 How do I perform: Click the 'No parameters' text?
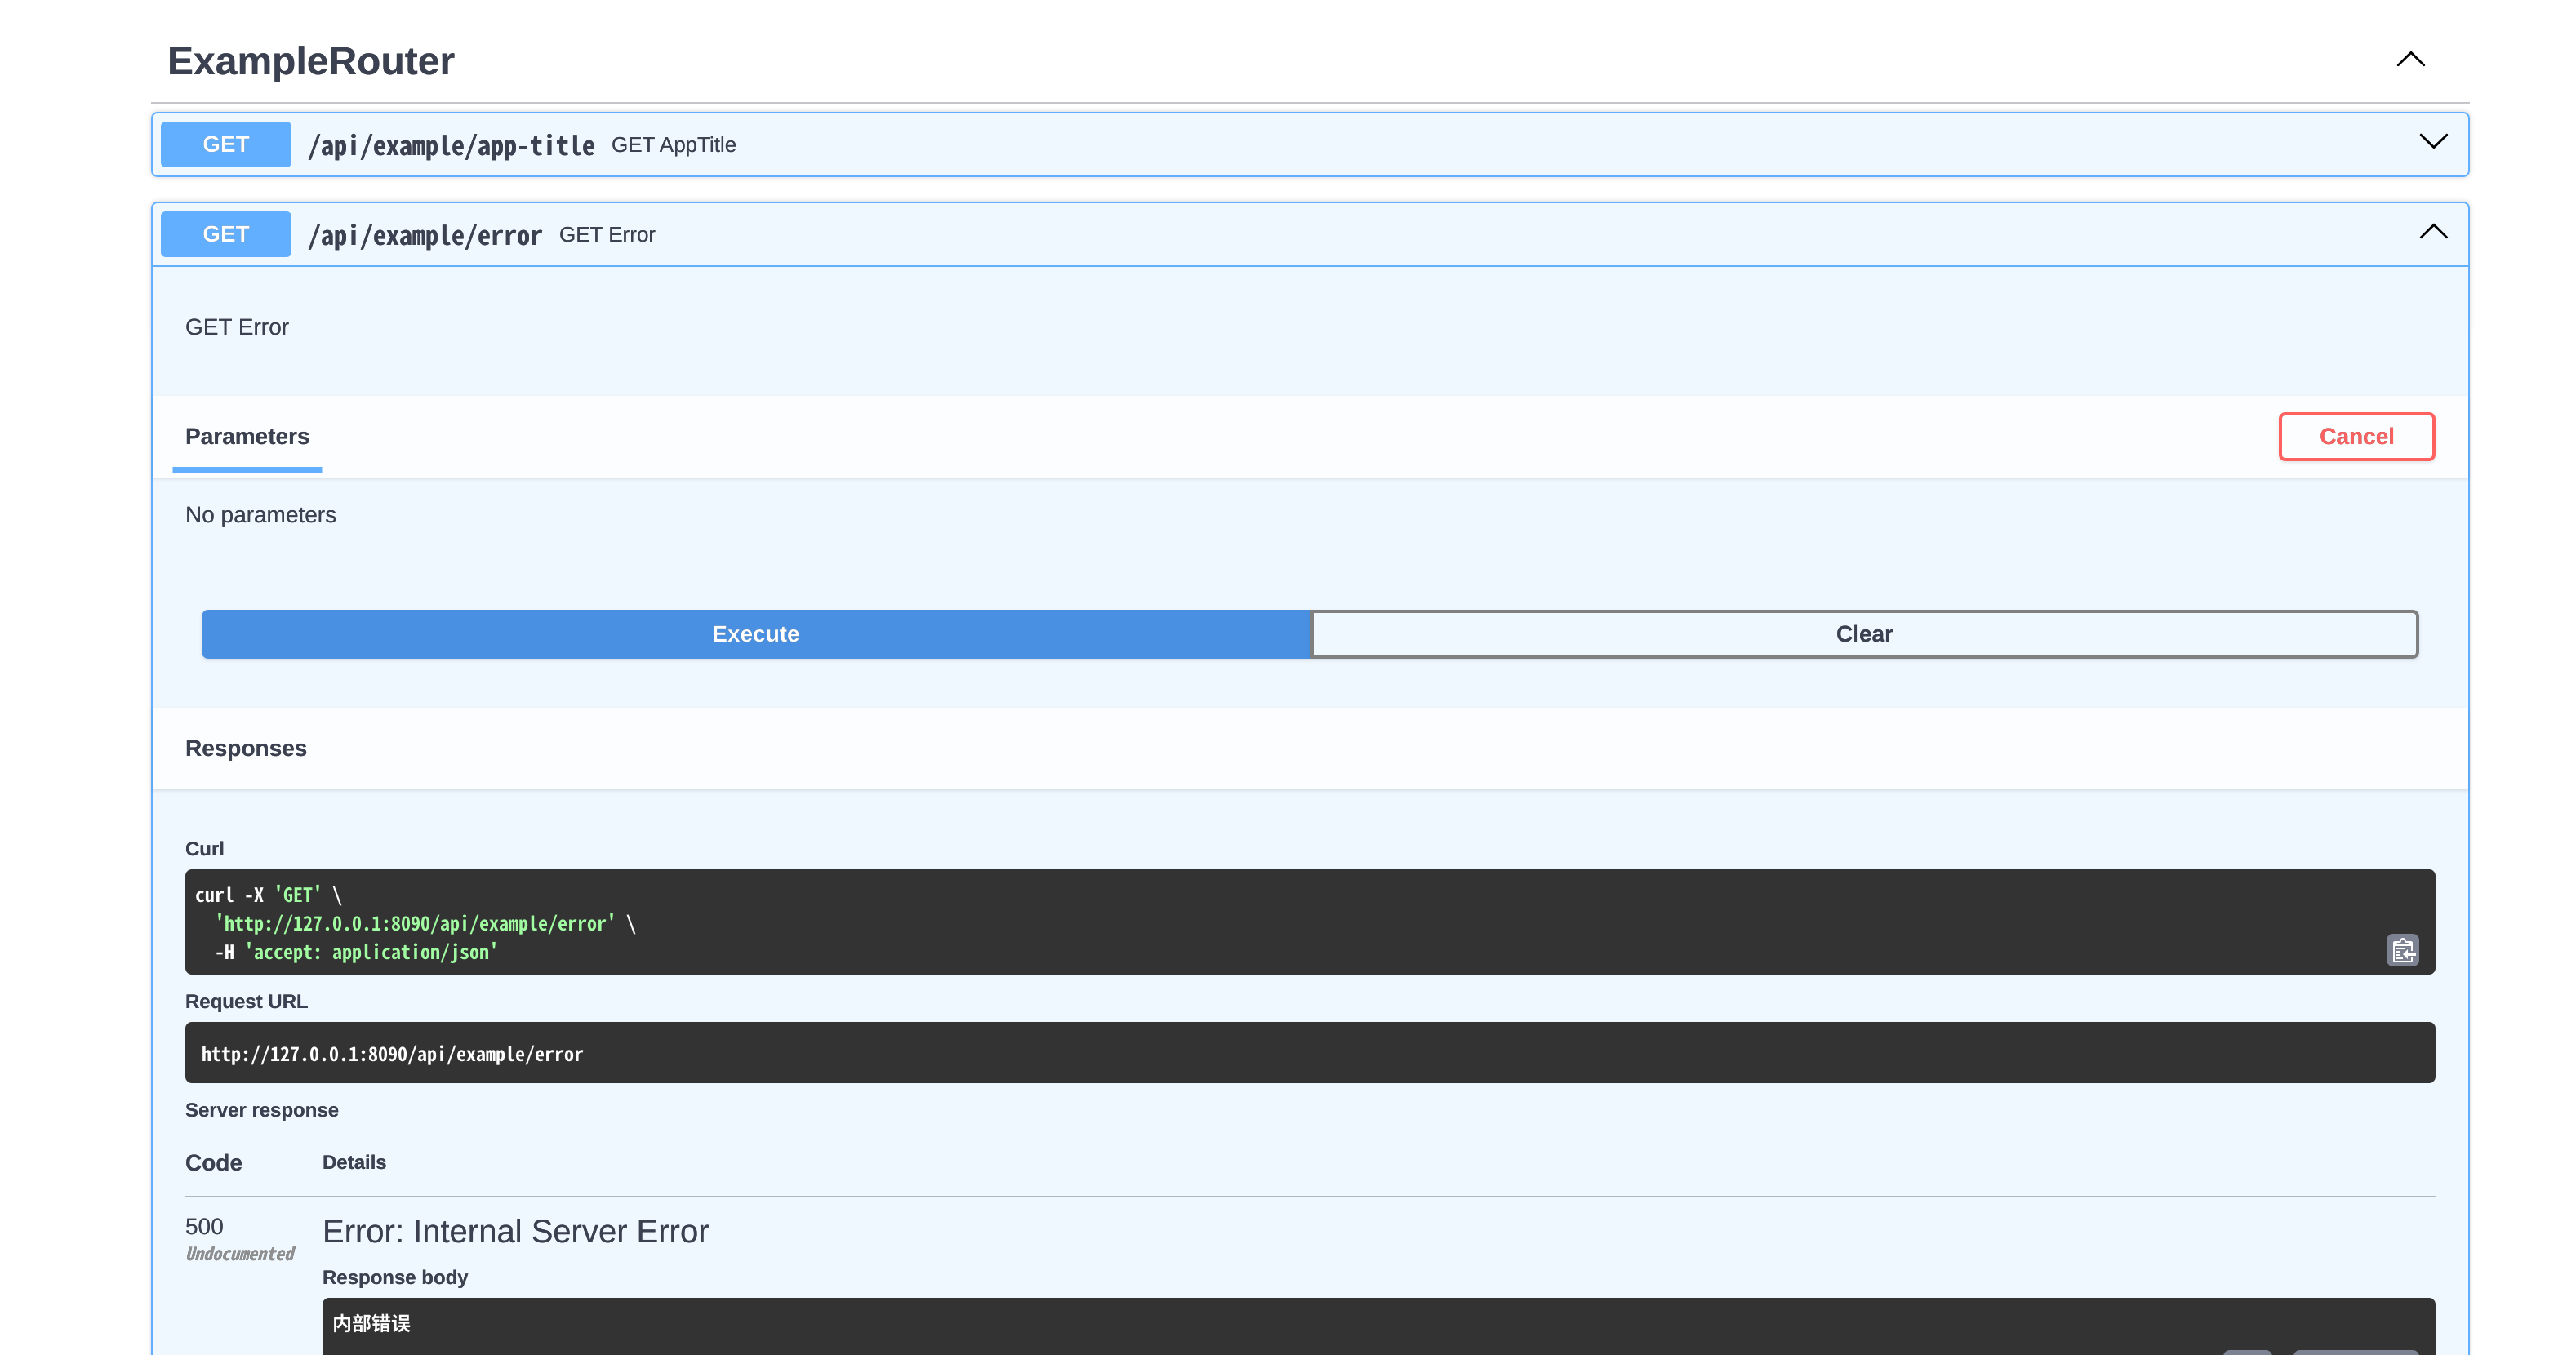(261, 515)
